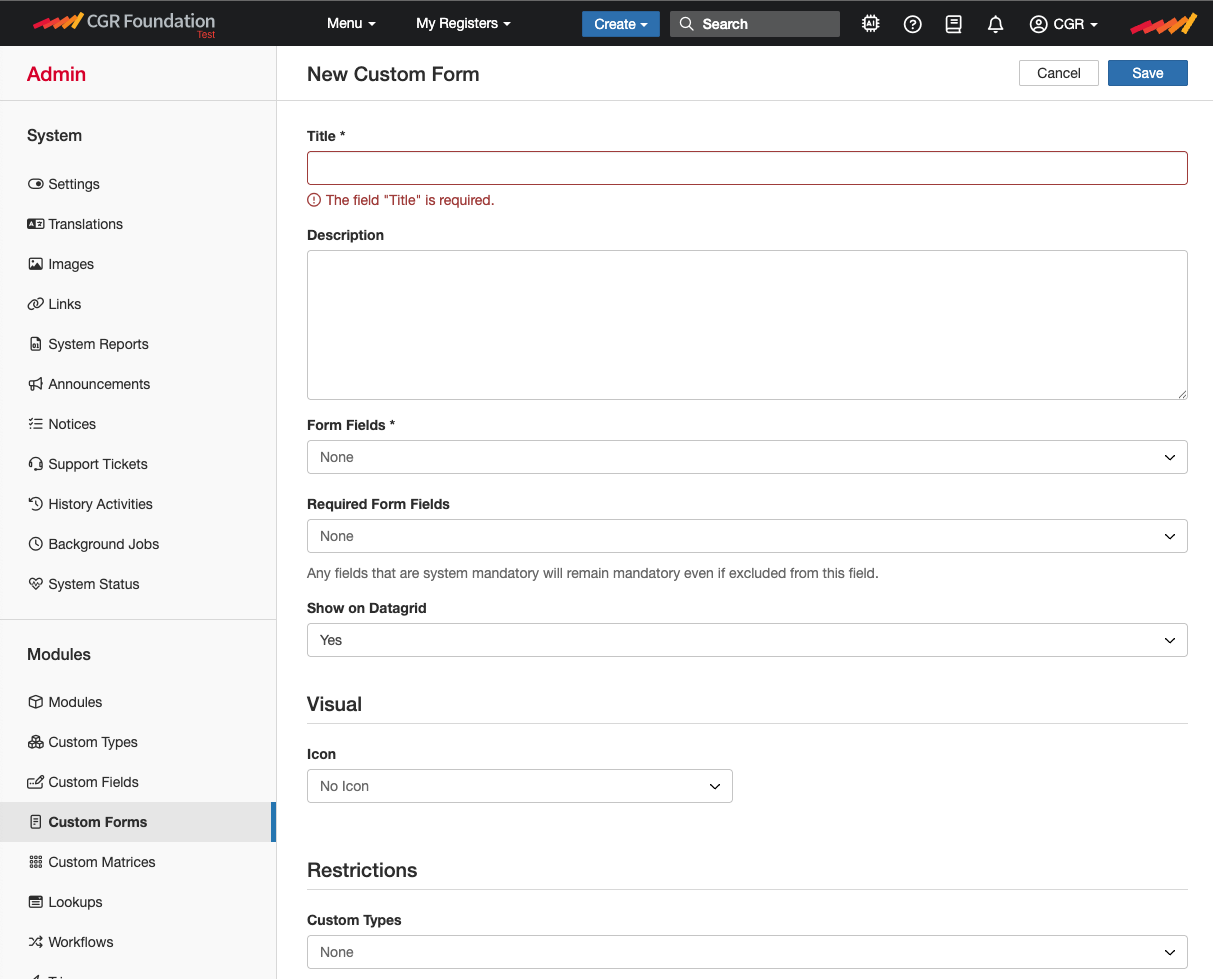Click the Custom Types boxes icon
Image resolution: width=1213 pixels, height=979 pixels.
tap(36, 742)
